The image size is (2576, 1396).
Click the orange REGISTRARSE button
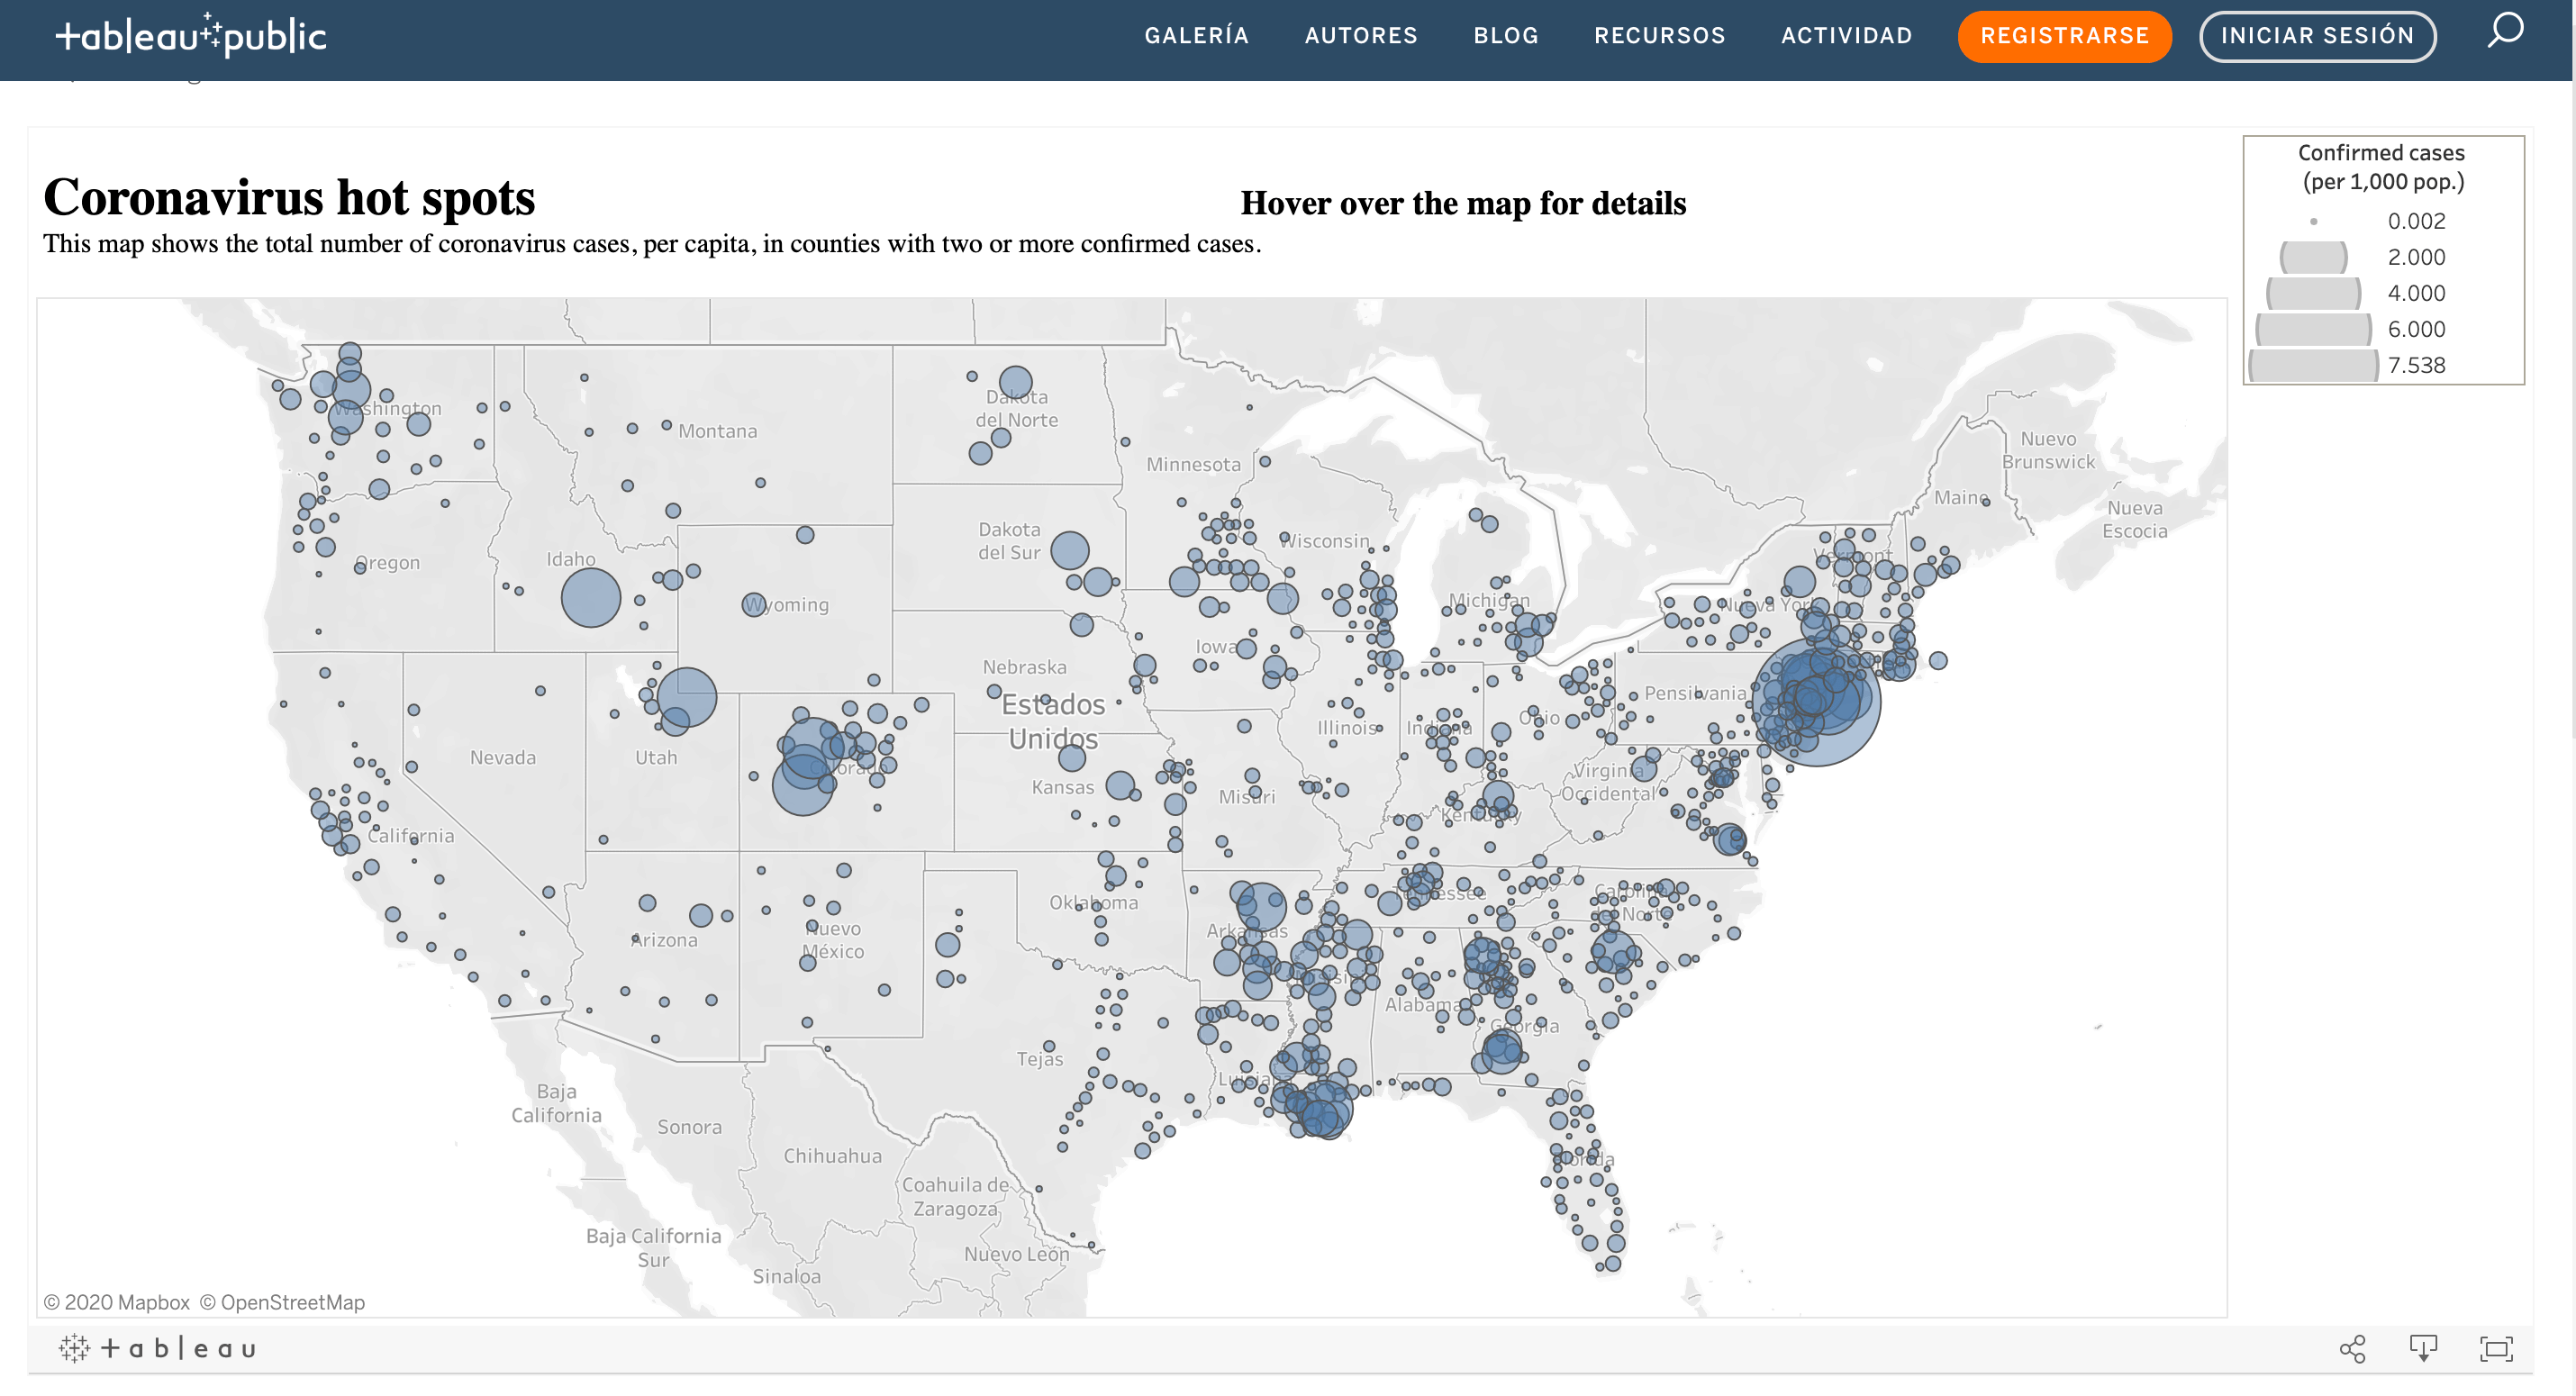[x=2064, y=36]
